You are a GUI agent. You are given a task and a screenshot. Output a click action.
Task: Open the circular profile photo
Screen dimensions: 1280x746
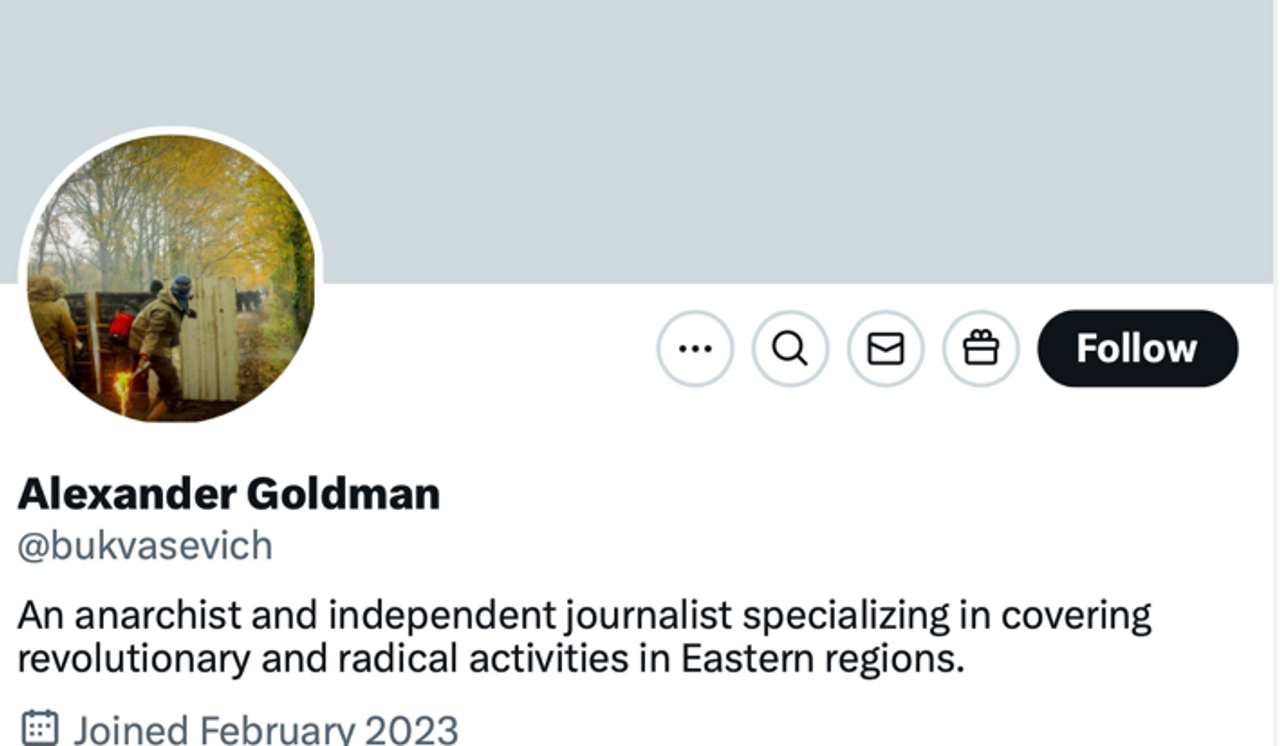171,277
